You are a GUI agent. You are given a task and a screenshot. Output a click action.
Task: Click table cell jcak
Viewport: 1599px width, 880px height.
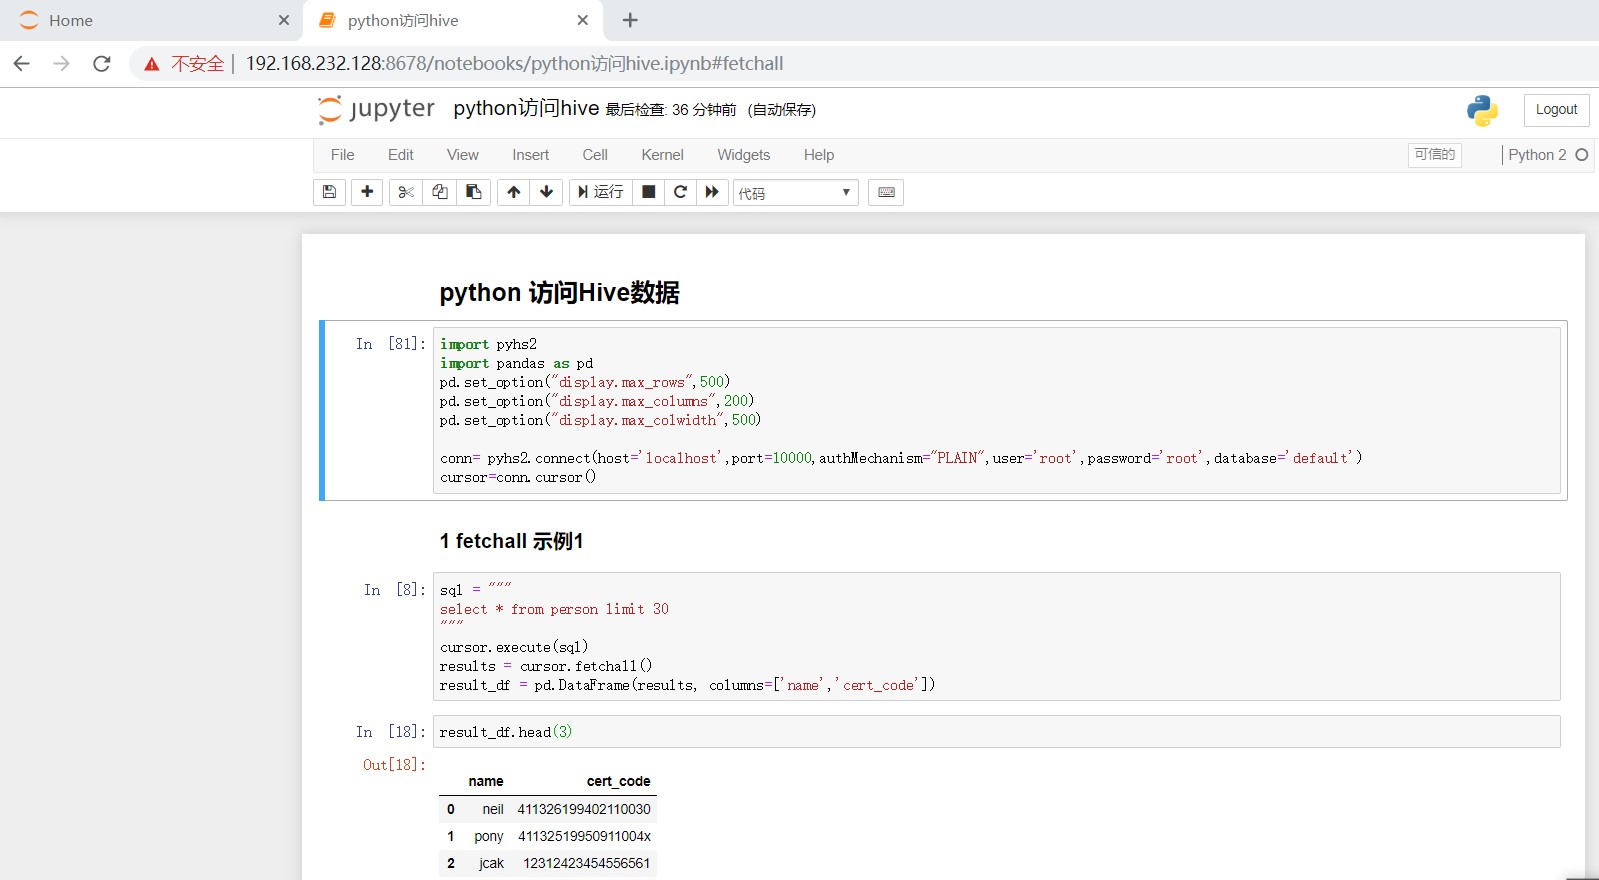point(491,863)
